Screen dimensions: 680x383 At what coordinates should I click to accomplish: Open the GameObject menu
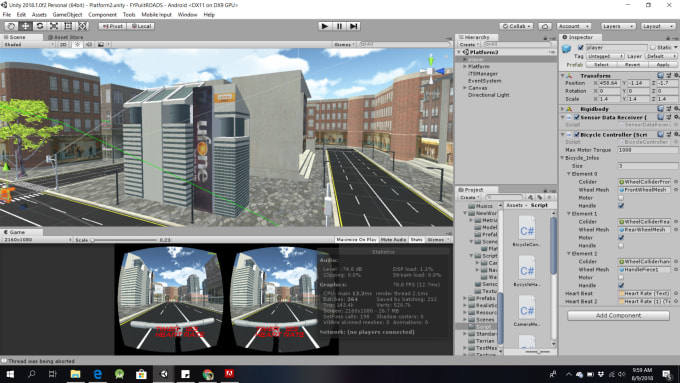point(67,14)
